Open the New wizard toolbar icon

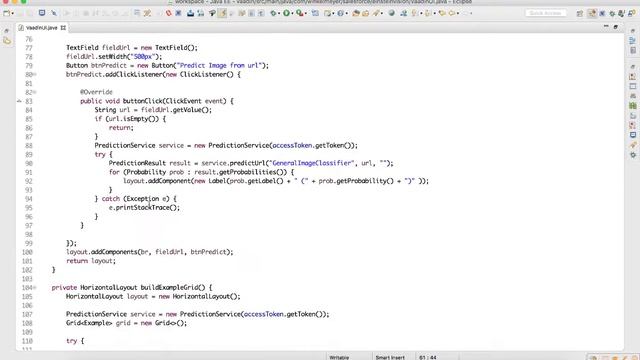click(7, 13)
